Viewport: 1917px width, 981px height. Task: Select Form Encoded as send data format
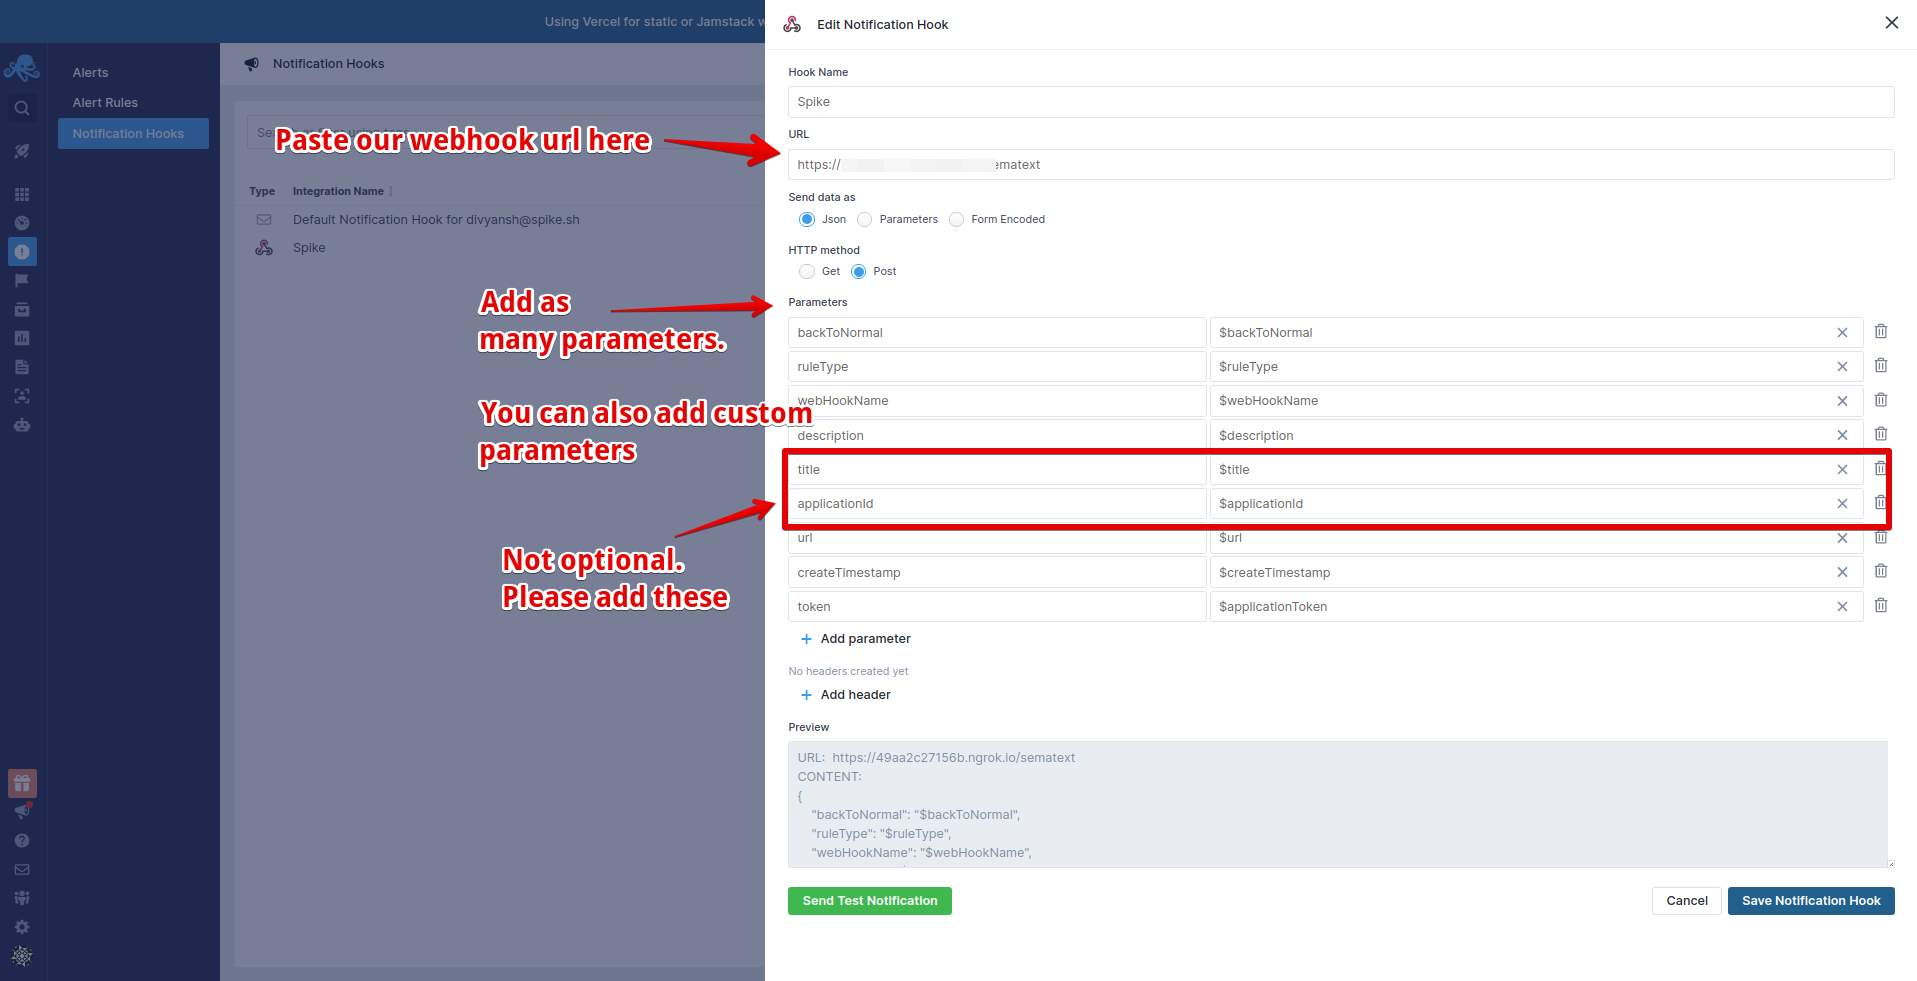[957, 220]
